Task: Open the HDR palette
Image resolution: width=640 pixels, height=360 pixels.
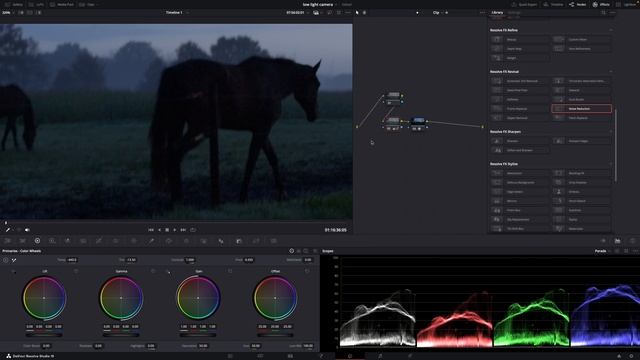Action: click(x=52, y=241)
